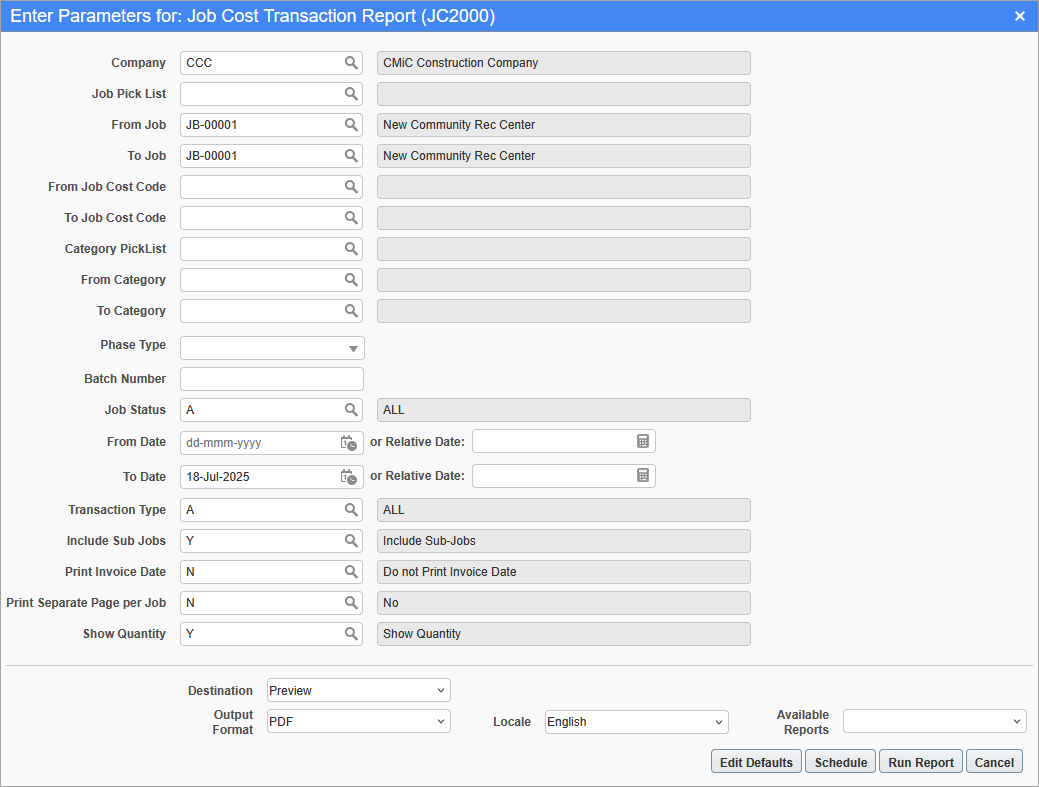Click 'Show Quantity' description text box
Viewport: 1039px width, 787px height.
pos(564,634)
